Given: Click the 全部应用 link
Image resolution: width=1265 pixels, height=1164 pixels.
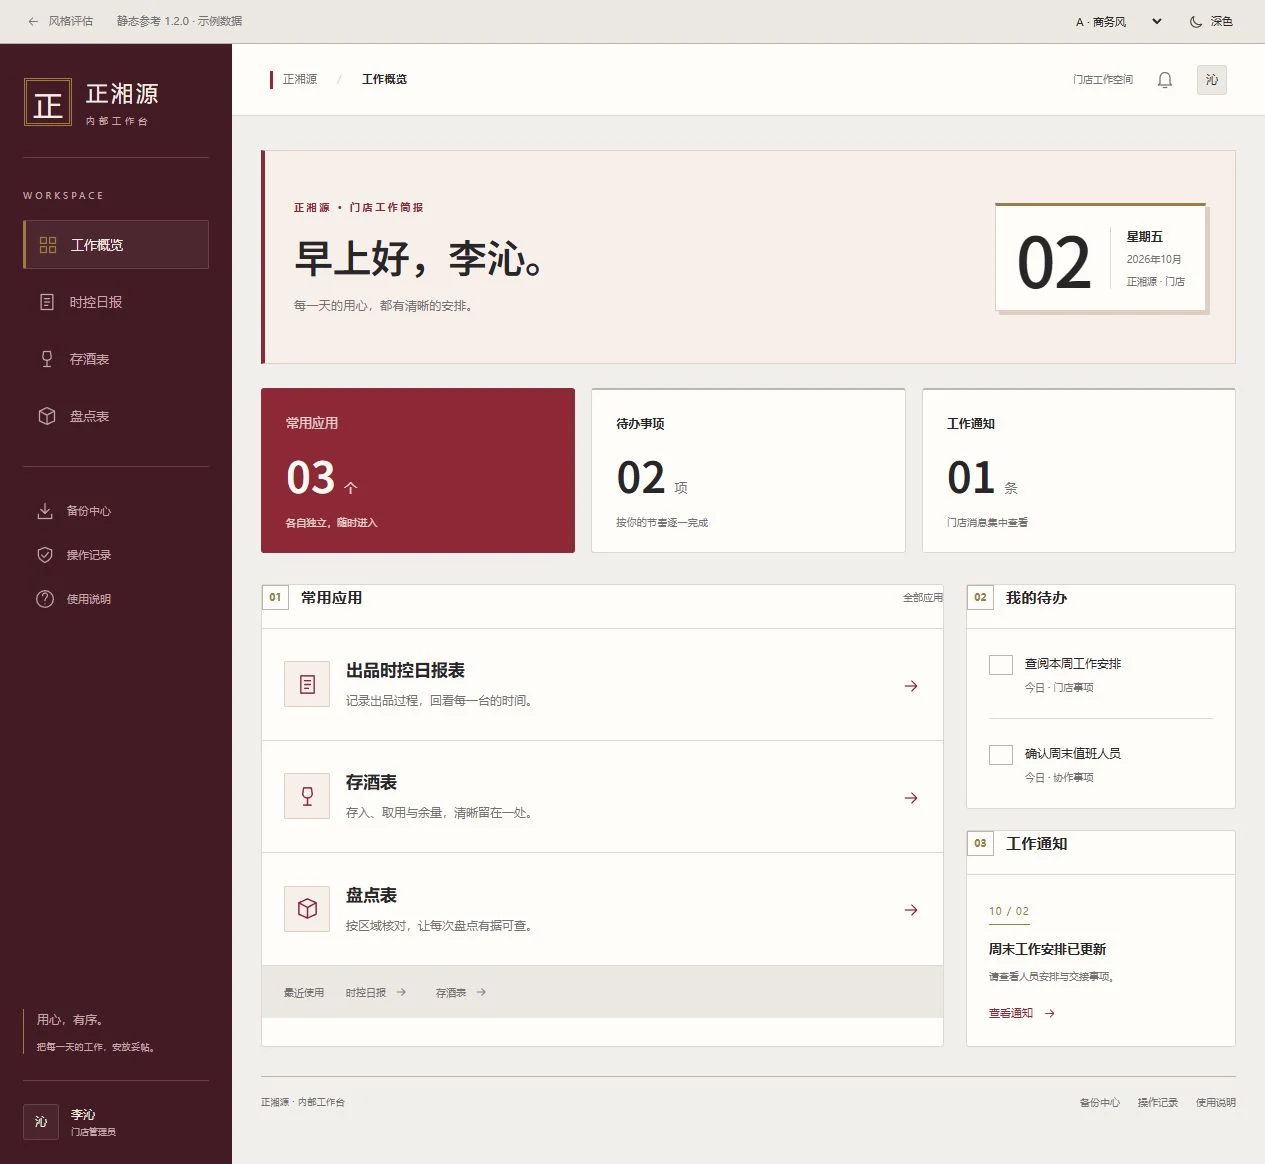Looking at the screenshot, I should 923,597.
